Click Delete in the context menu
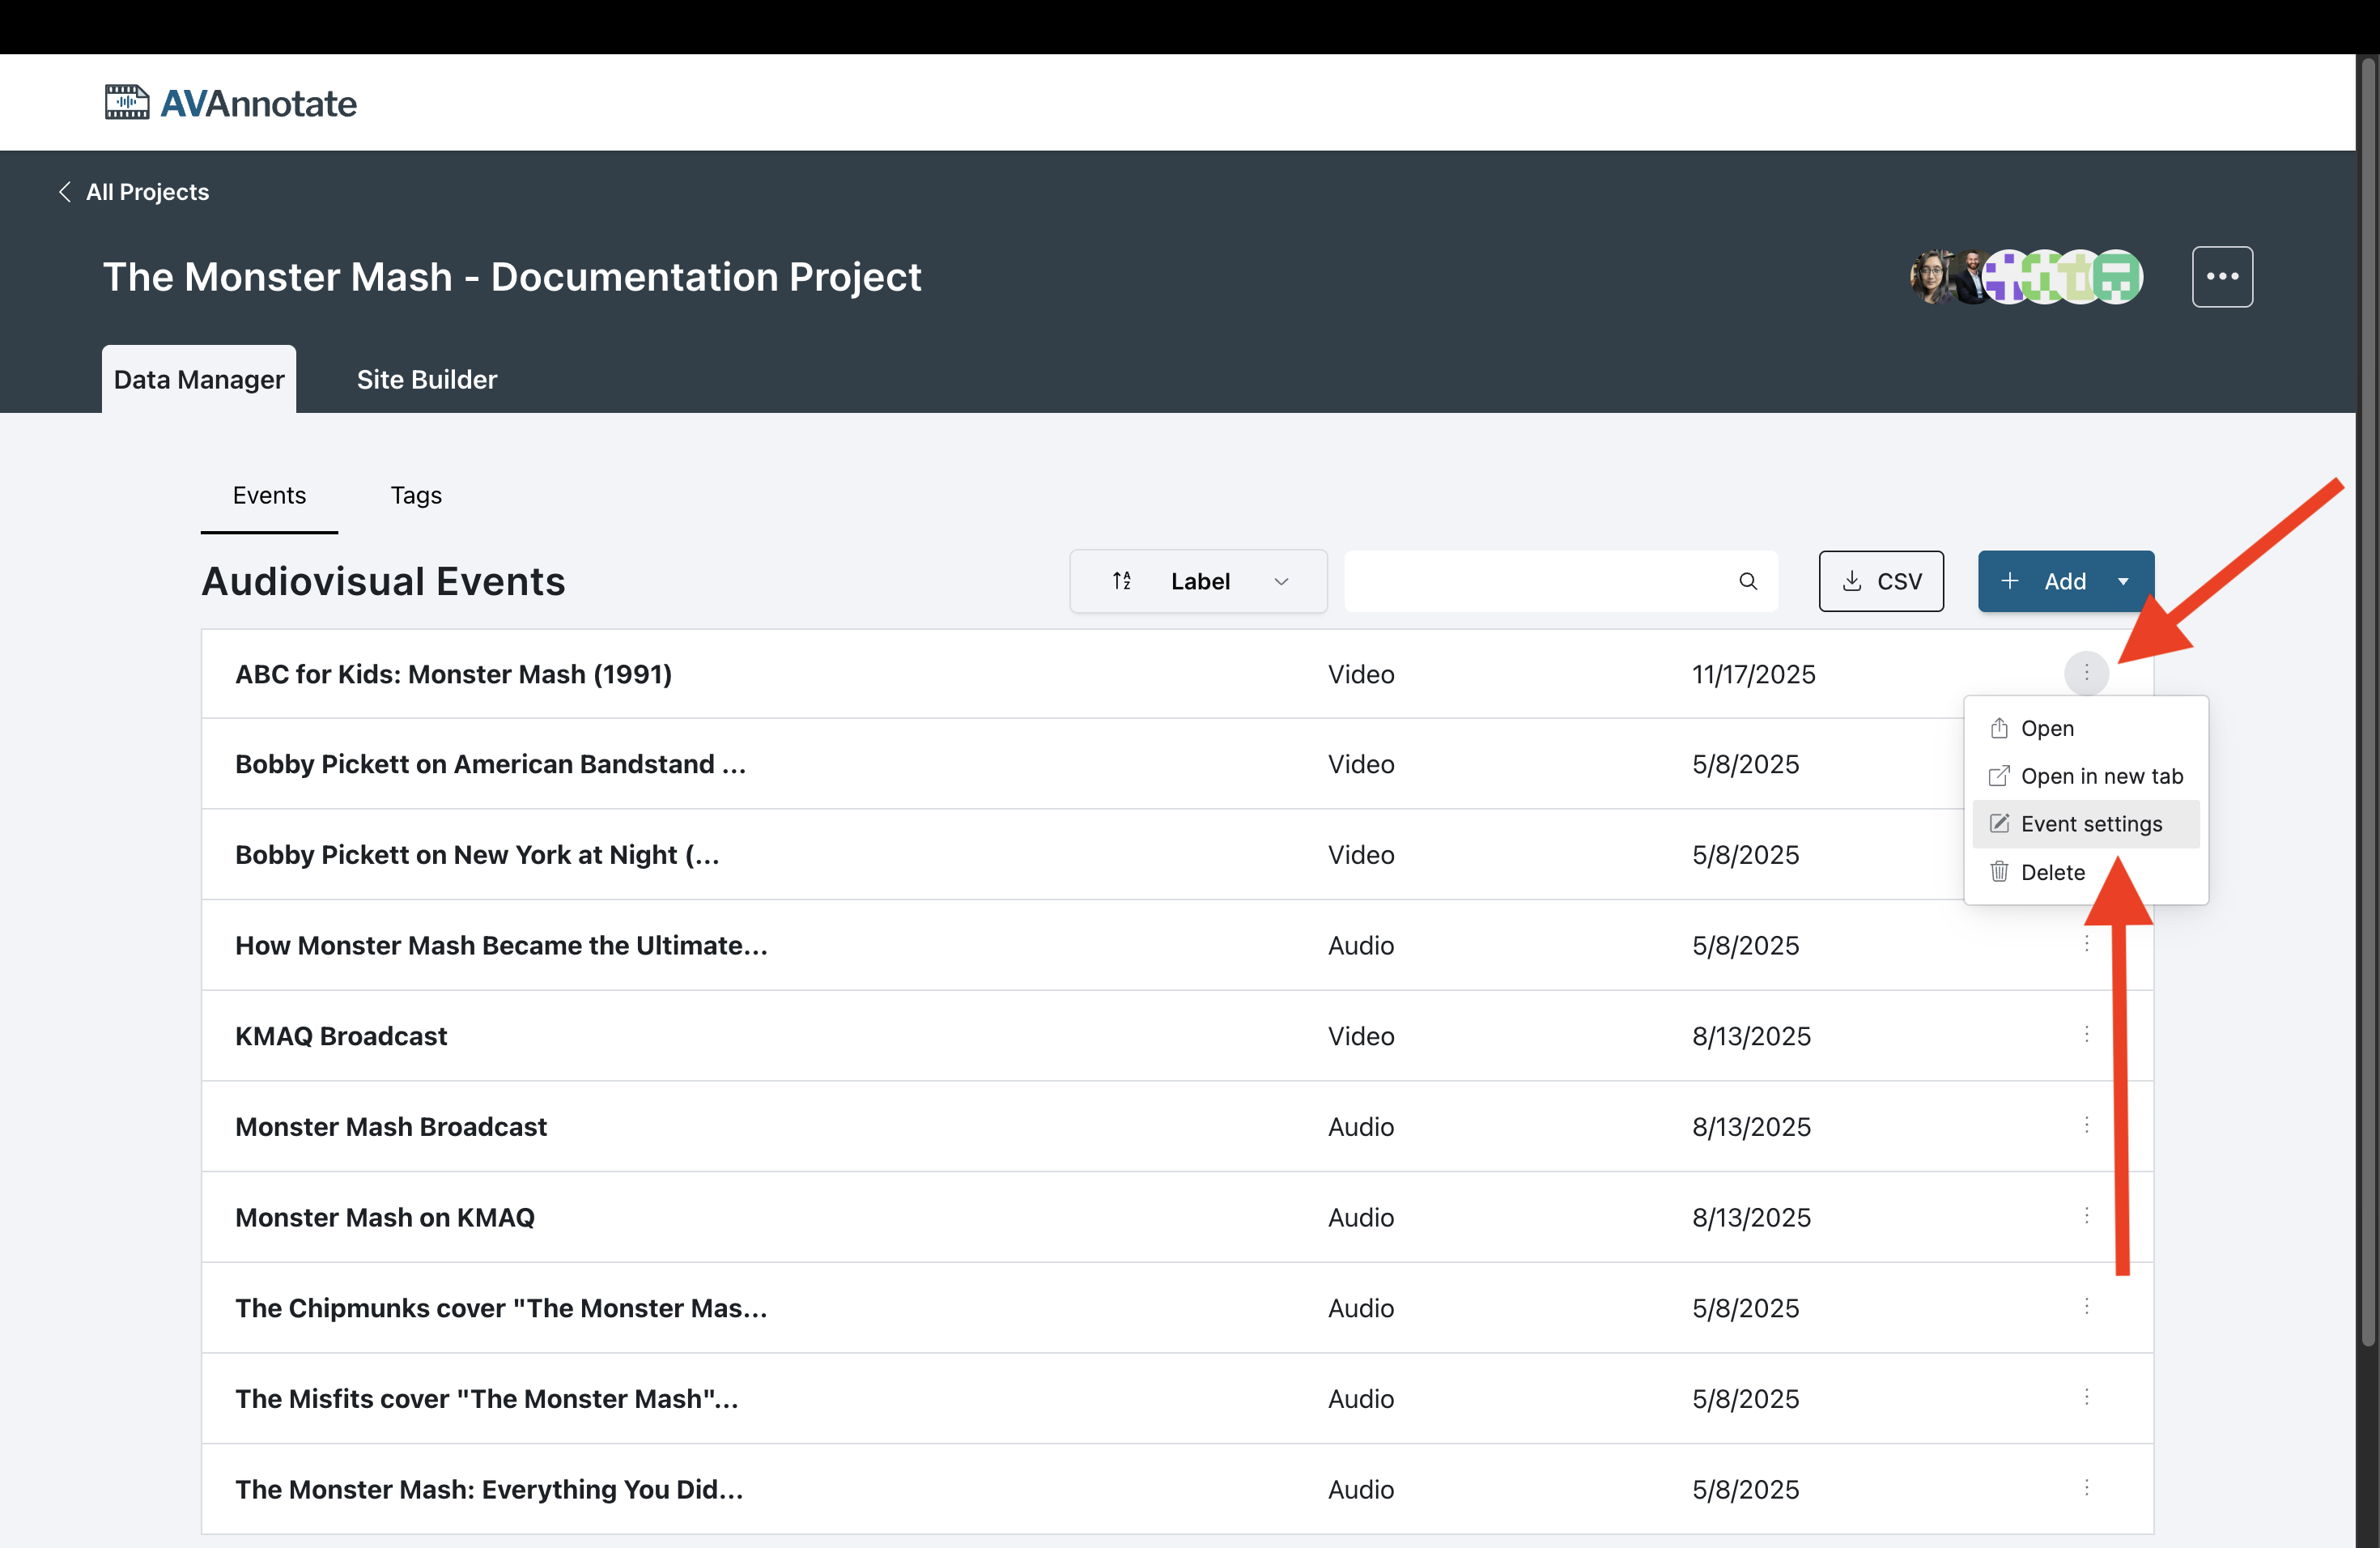2380x1548 pixels. tap(2052, 872)
